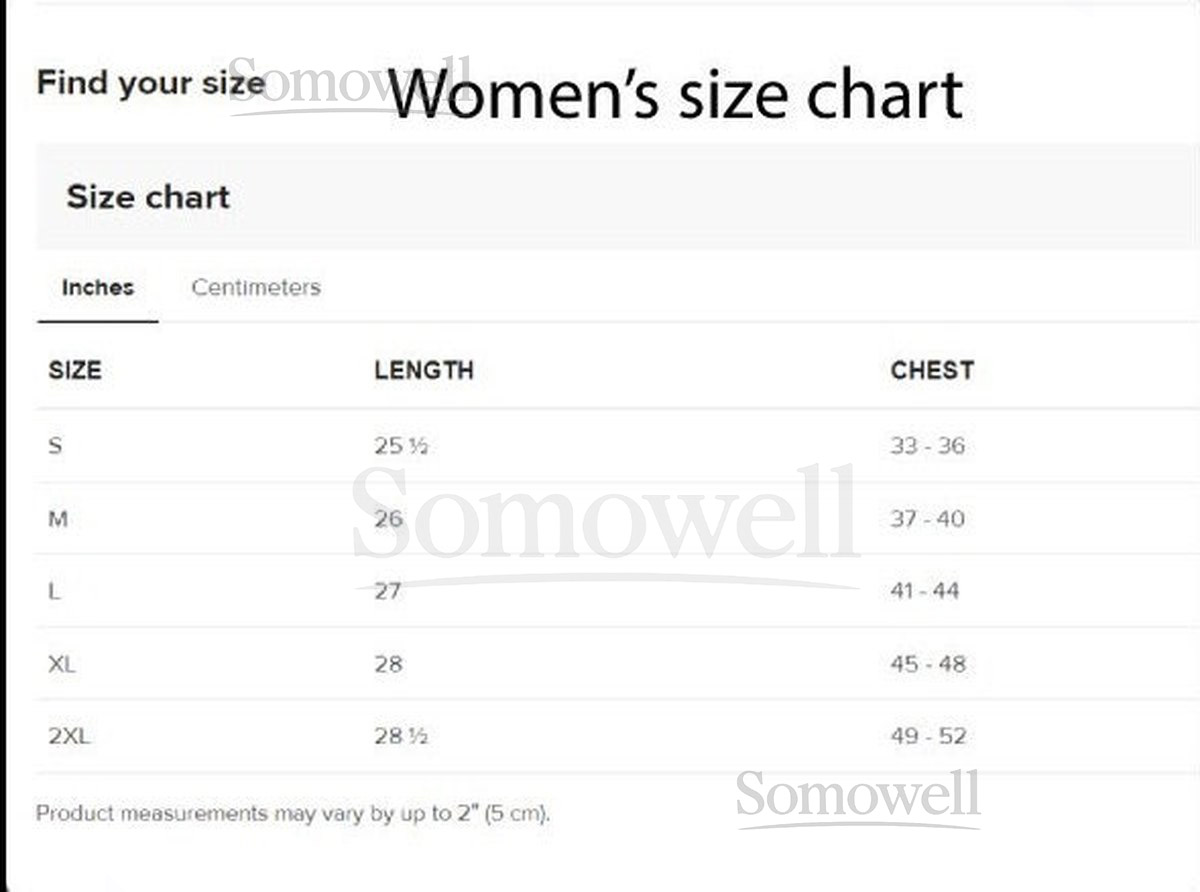Select the XL size row label
Image resolution: width=1200 pixels, height=892 pixels.
(x=62, y=664)
